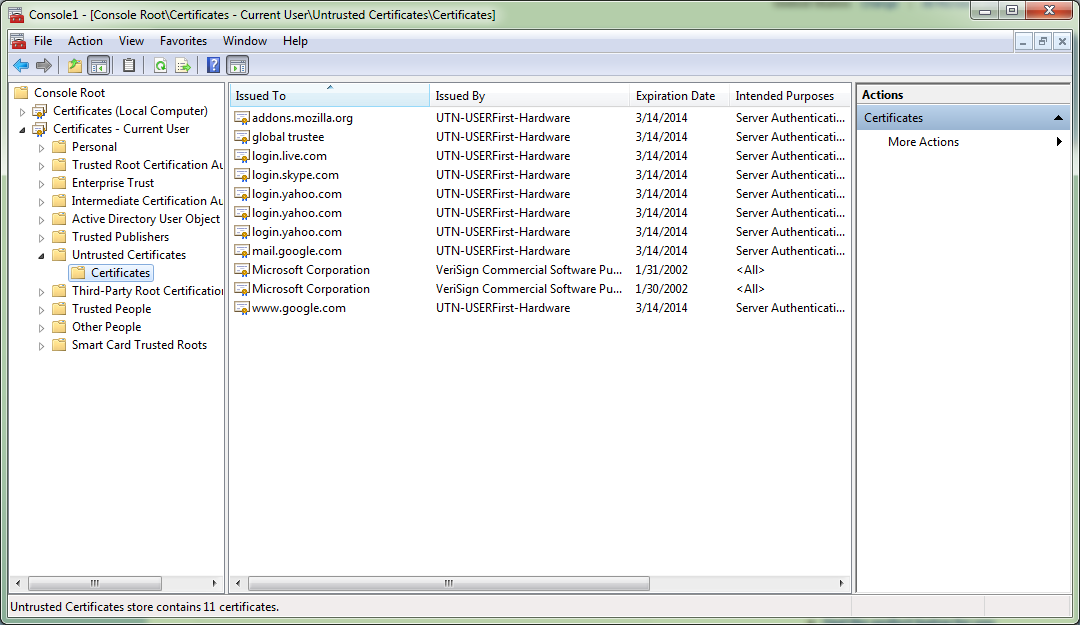Minimize the inner MDI child window
The image size is (1080, 625).
(1023, 42)
